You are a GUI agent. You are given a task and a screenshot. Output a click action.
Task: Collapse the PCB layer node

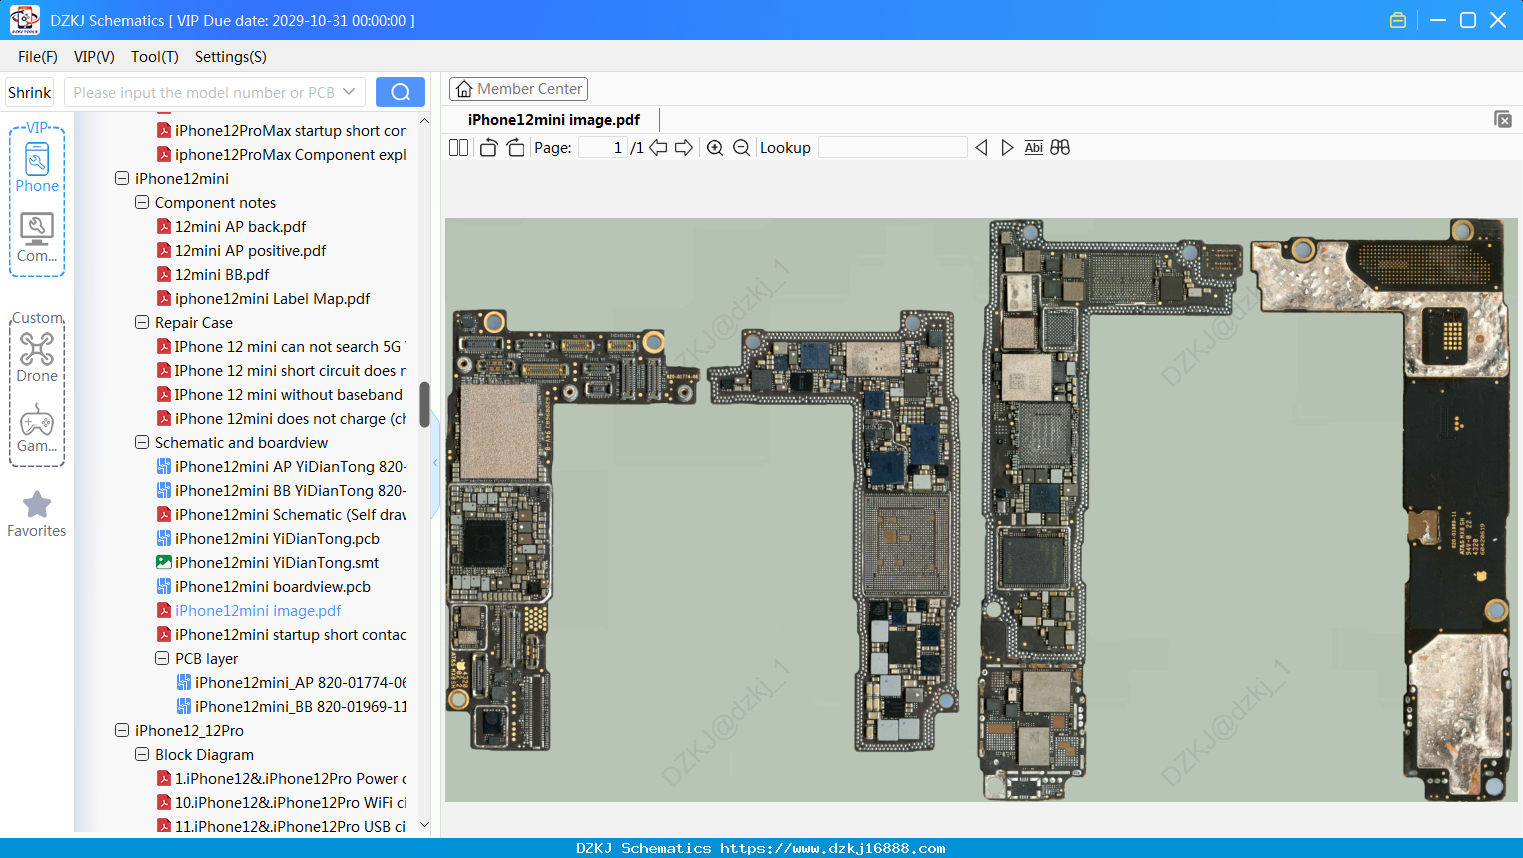click(x=162, y=658)
